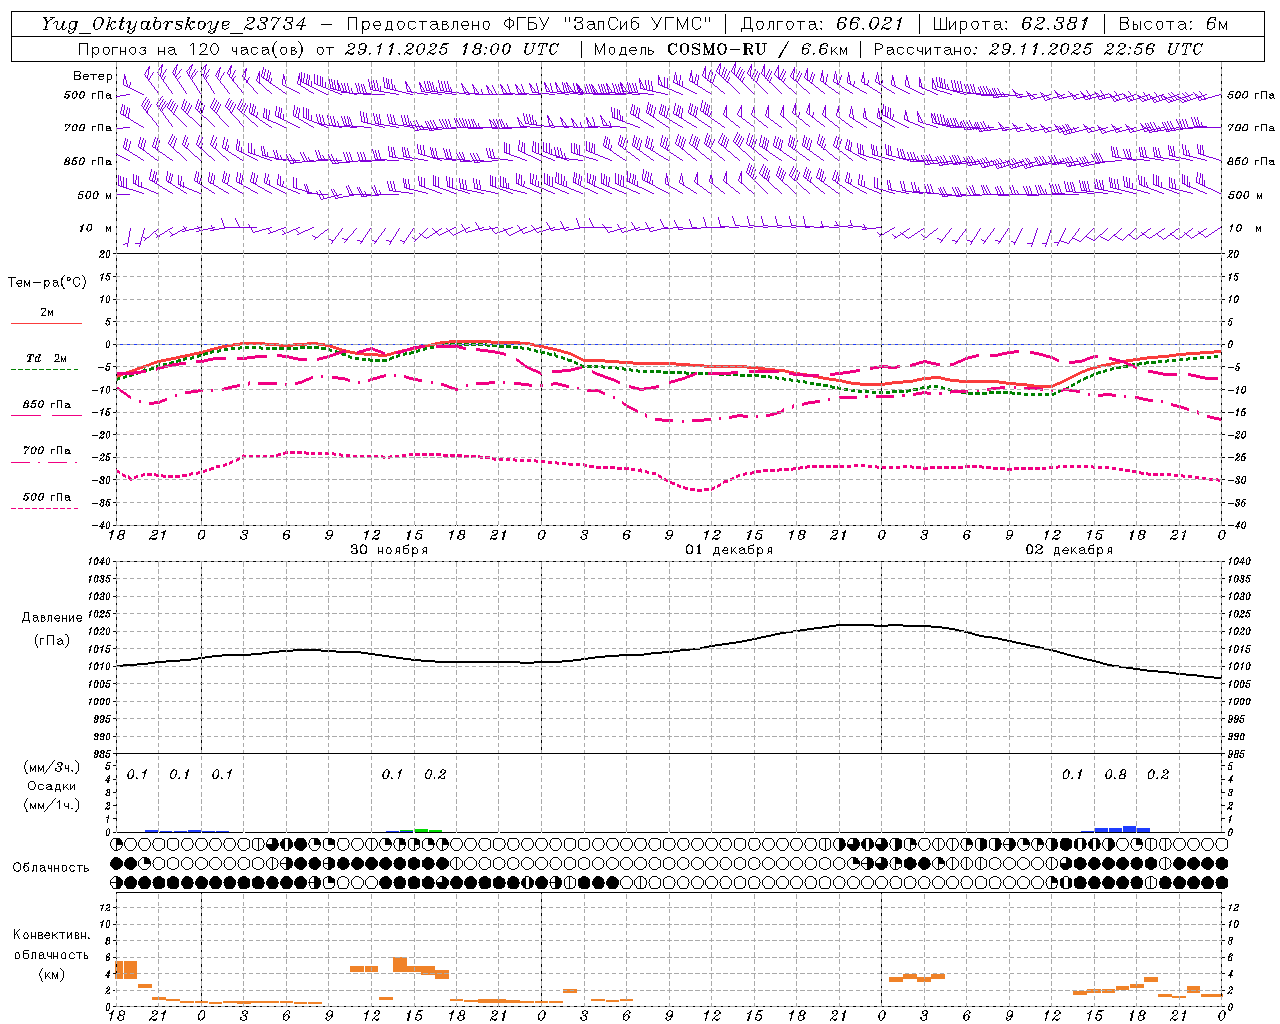Click the Тем-ра(°C) axis label

click(47, 283)
